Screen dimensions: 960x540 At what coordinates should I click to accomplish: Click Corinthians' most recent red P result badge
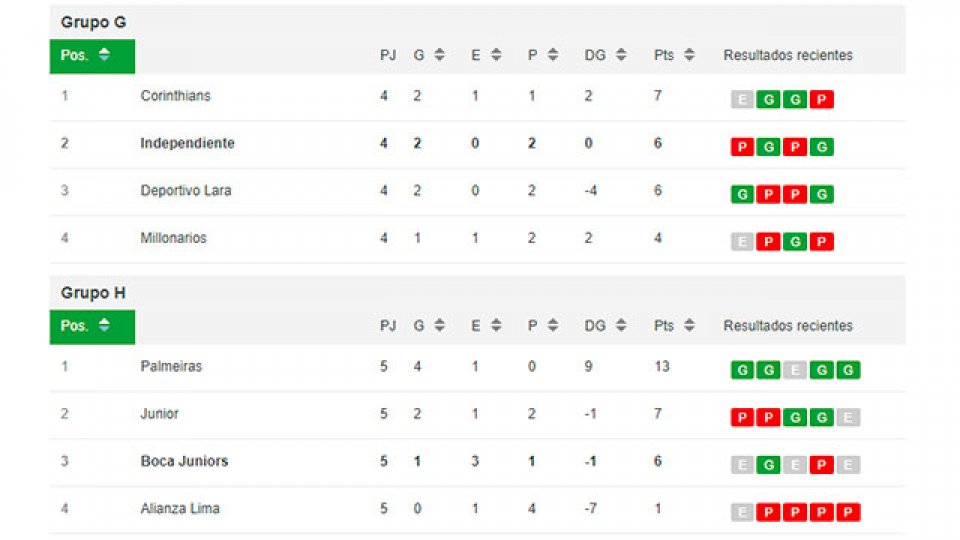(821, 100)
